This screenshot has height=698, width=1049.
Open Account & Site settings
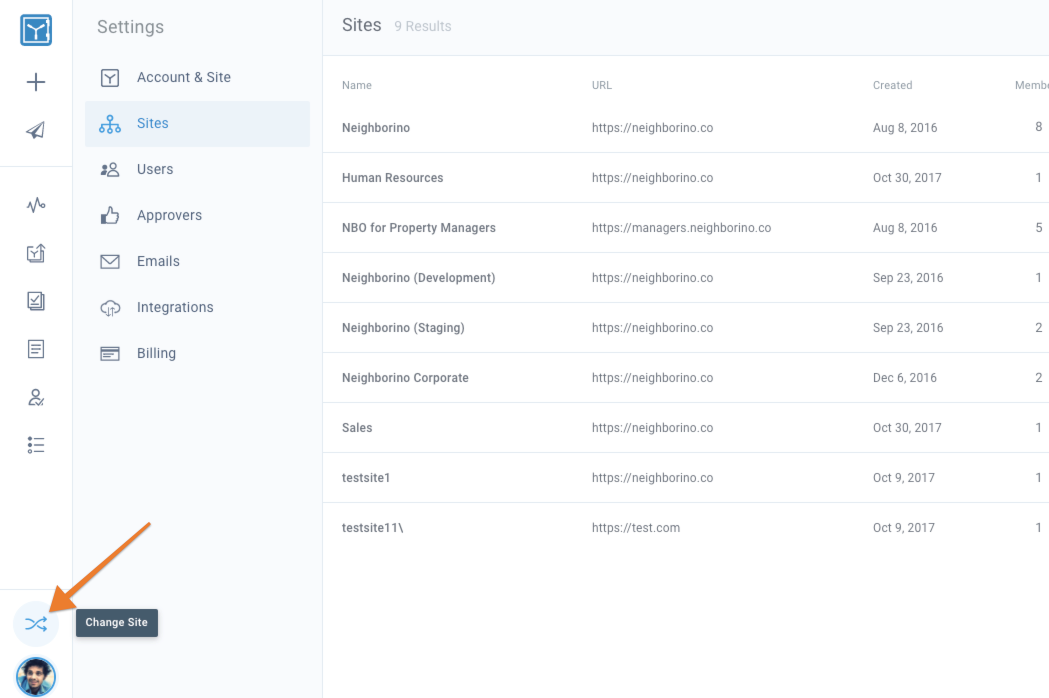pyautogui.click(x=197, y=78)
